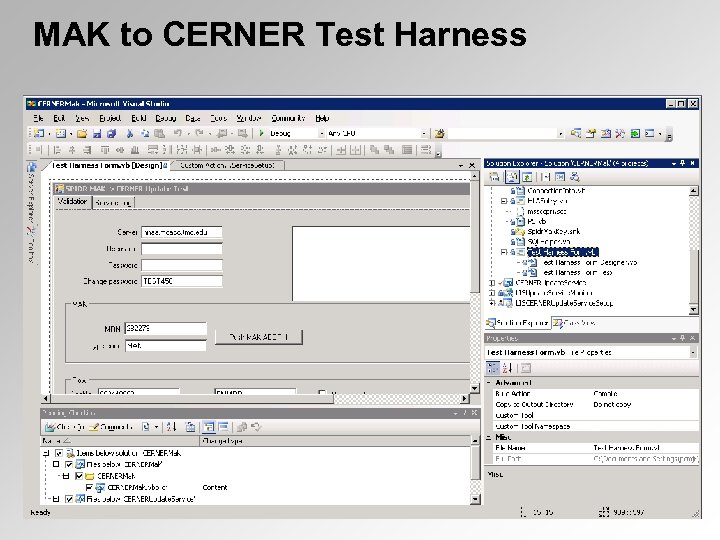Image resolution: width=720 pixels, height=540 pixels.
Task: Toggle checkbox for Files below CERNERMak
Action: click(69, 465)
